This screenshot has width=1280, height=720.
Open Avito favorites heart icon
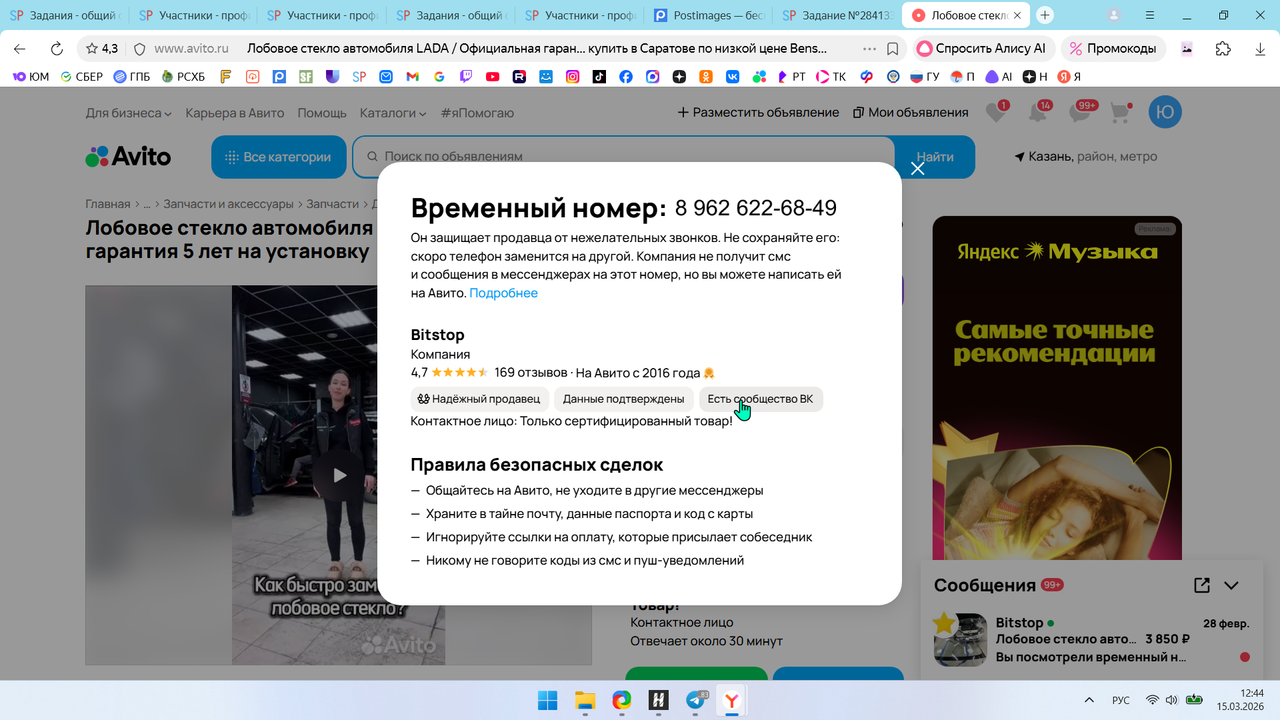995,112
